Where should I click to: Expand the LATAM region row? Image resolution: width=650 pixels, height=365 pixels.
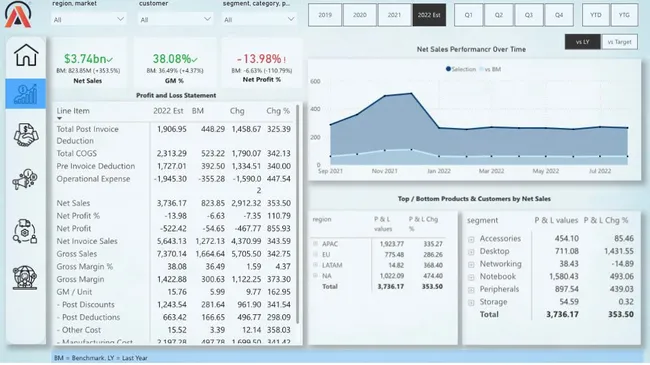[x=315, y=265]
